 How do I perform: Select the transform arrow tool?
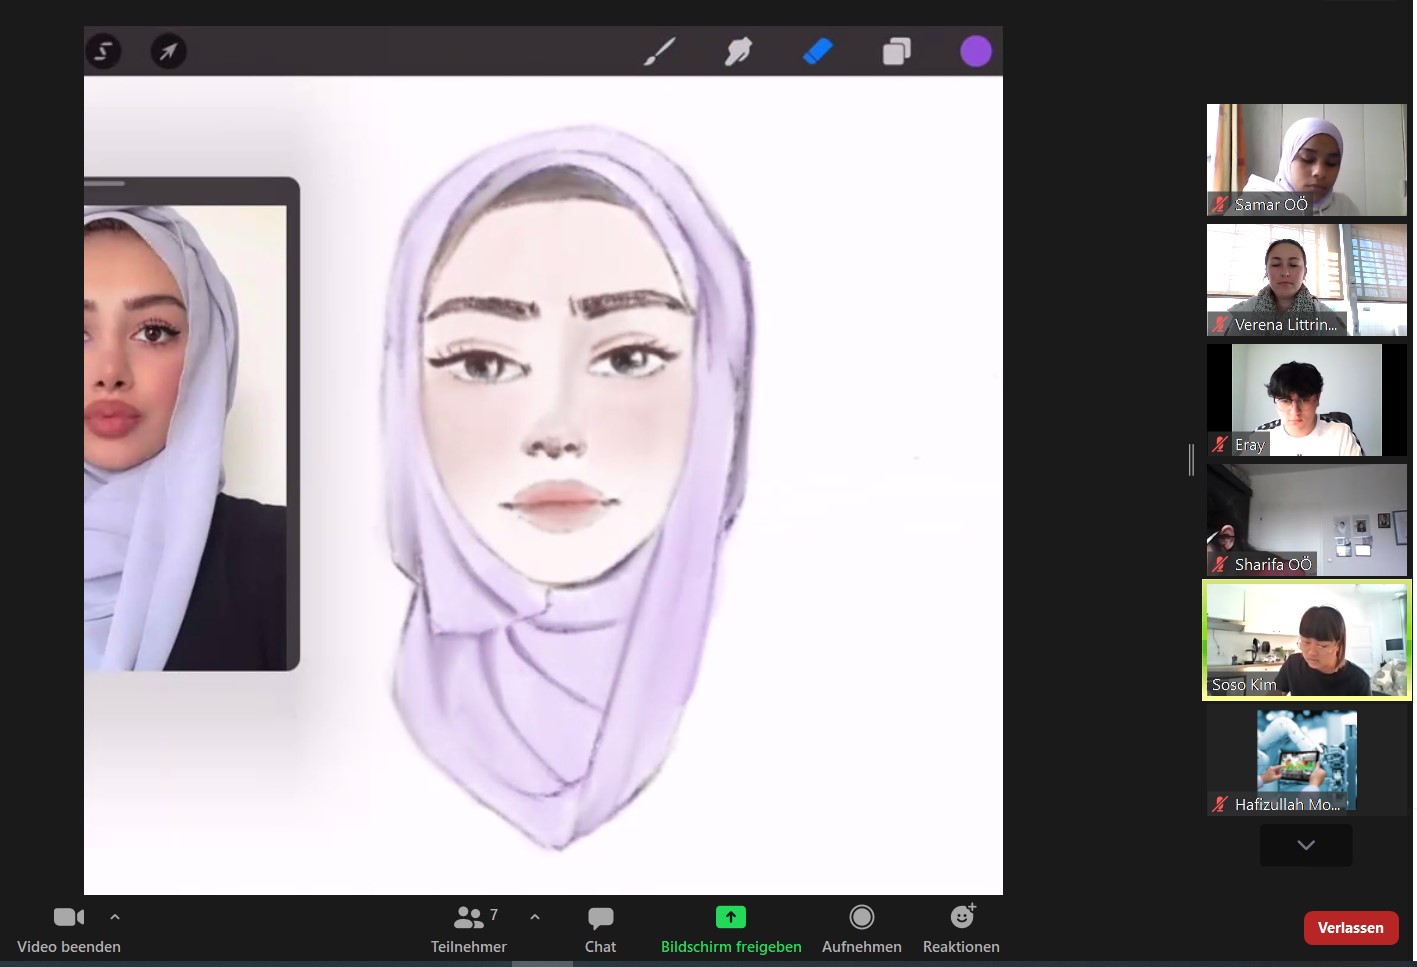point(168,51)
